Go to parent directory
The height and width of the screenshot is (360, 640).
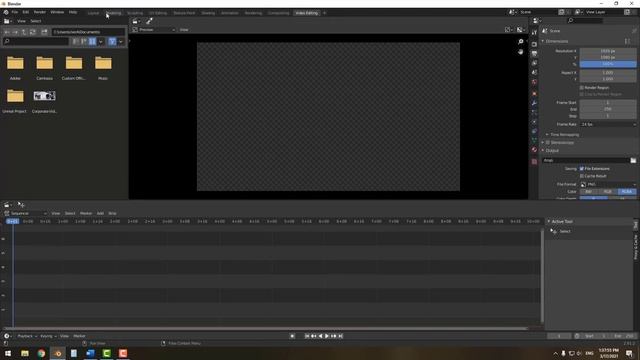coord(24,32)
